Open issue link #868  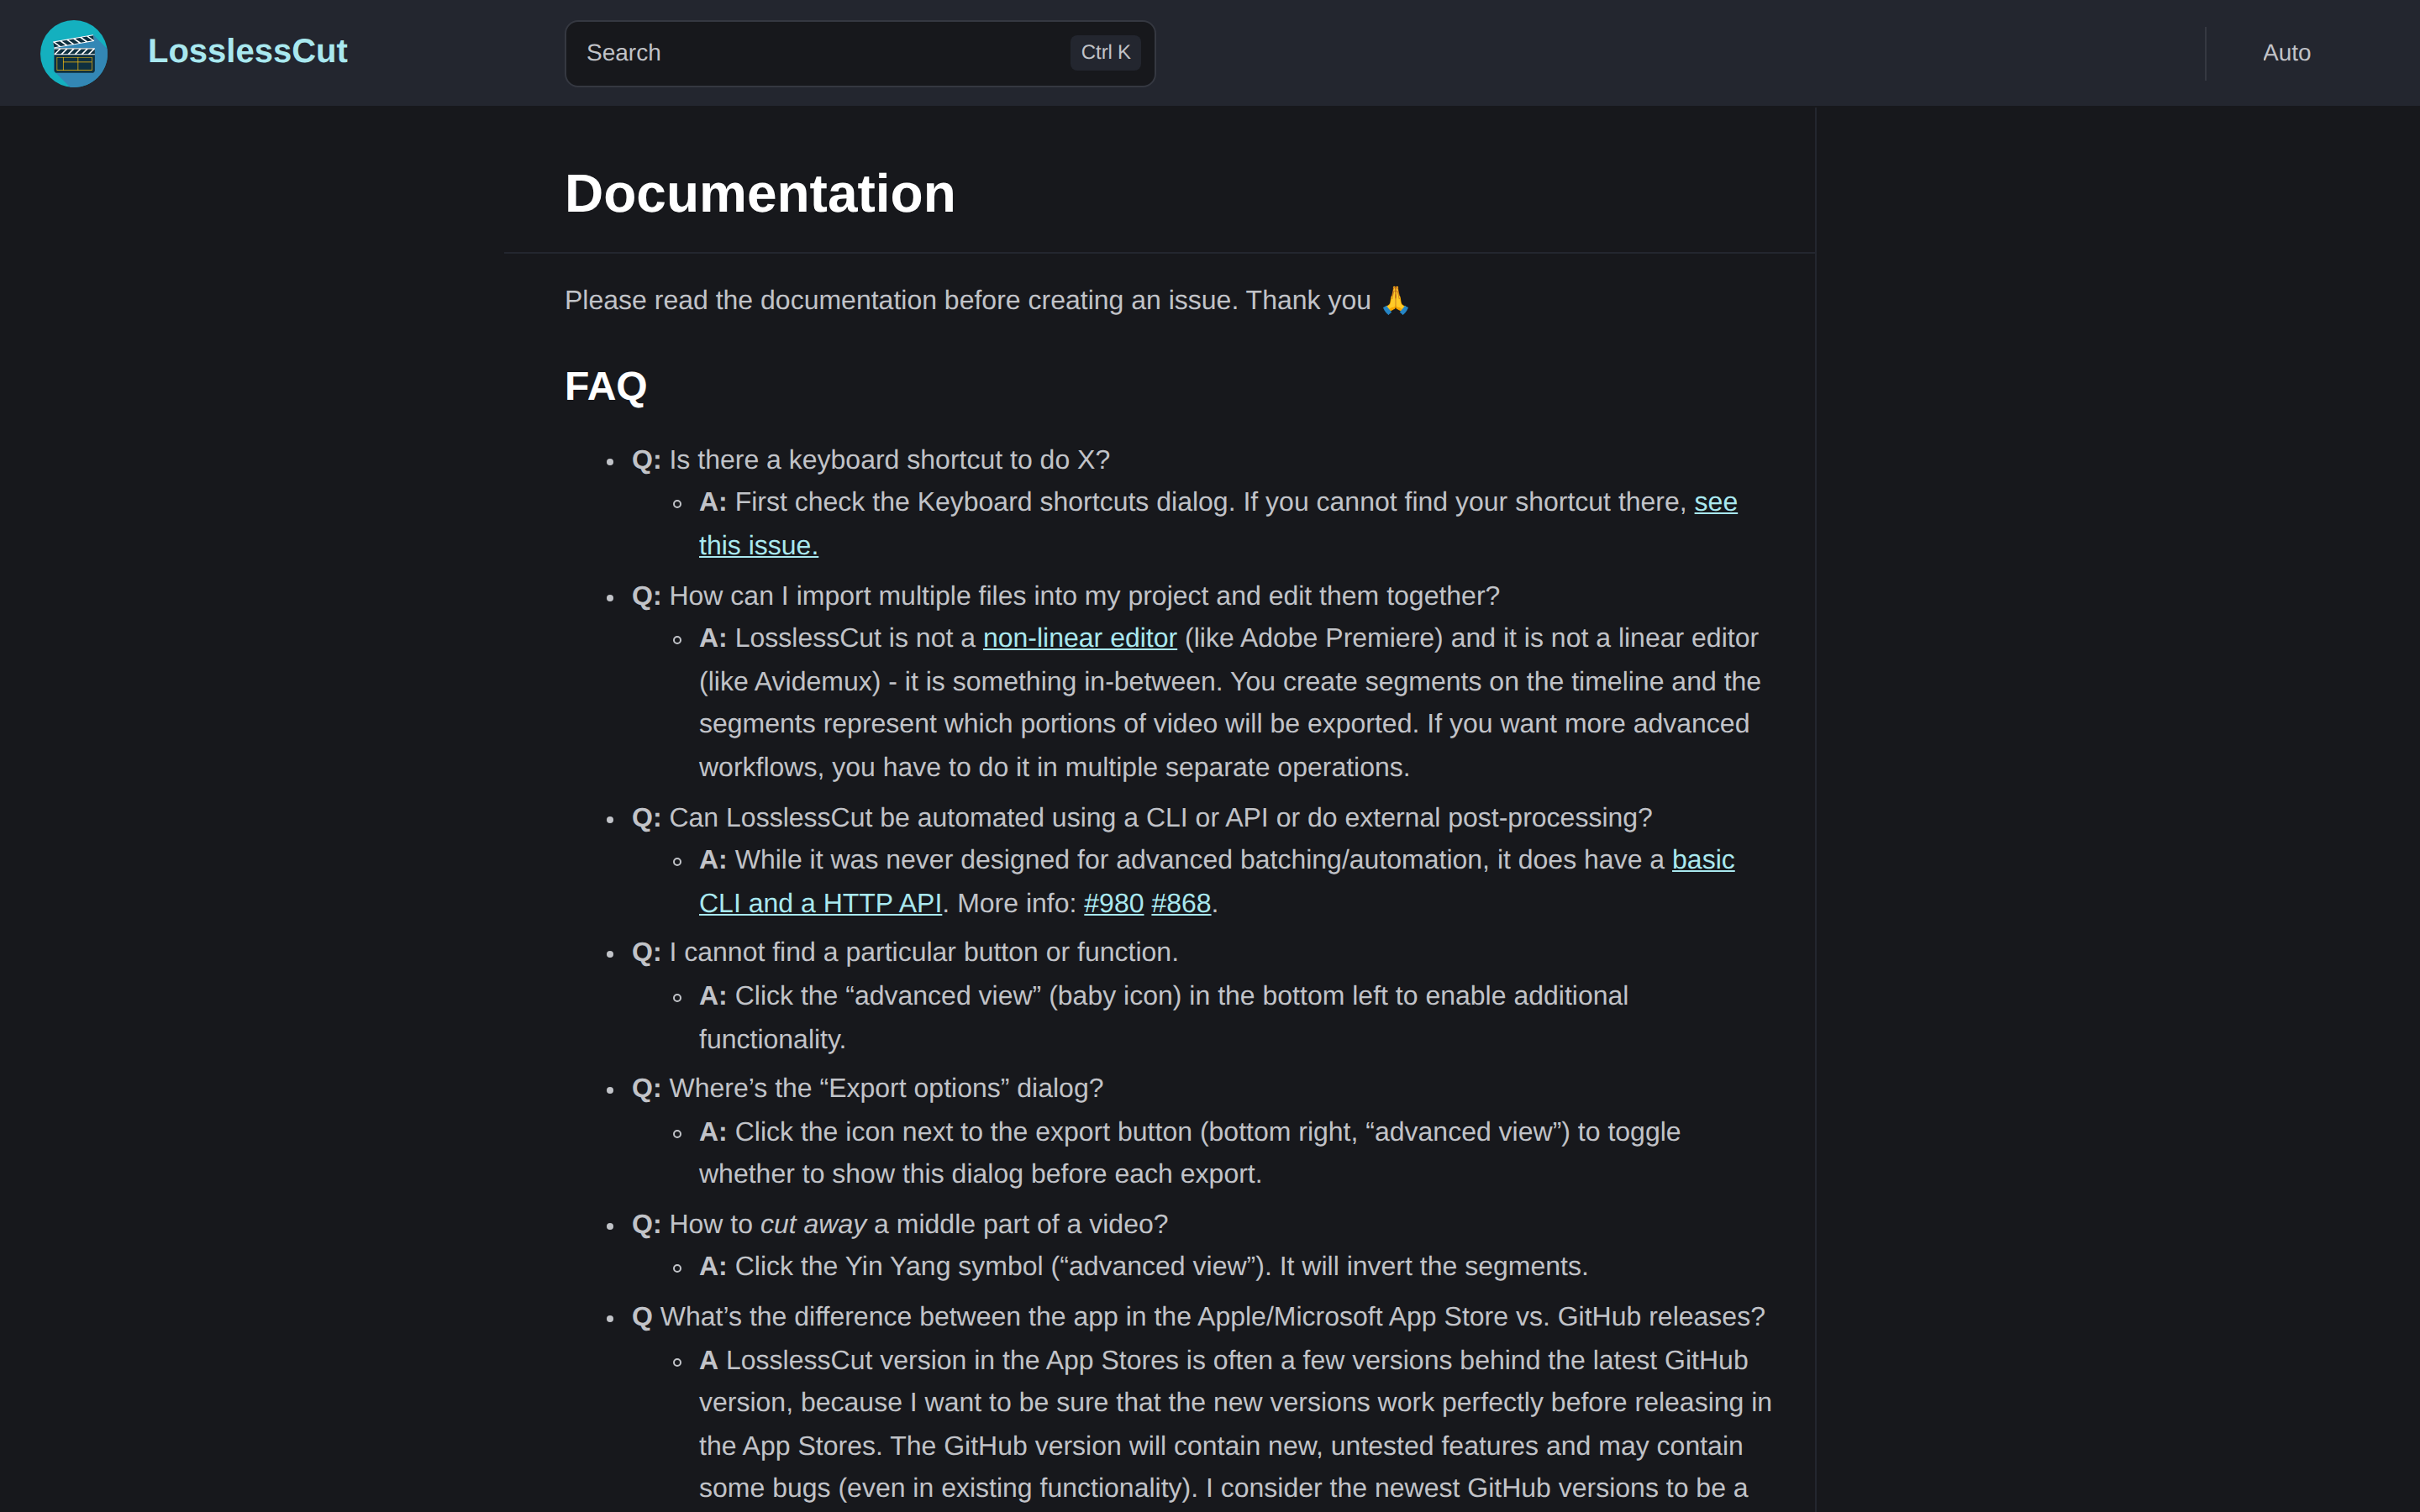coord(1181,903)
